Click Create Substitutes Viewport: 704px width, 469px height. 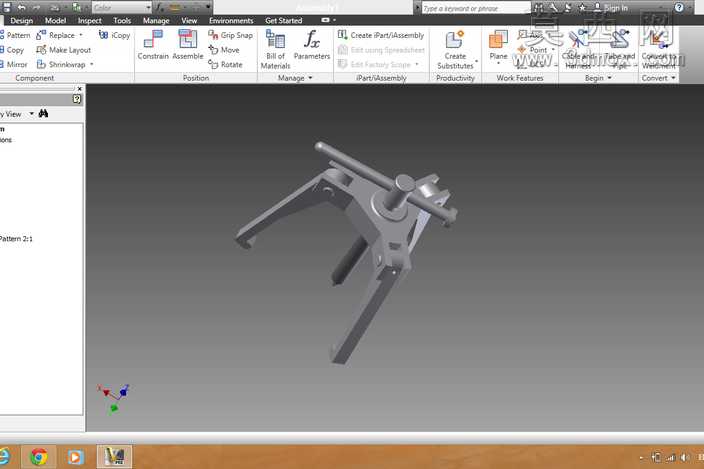[x=455, y=49]
